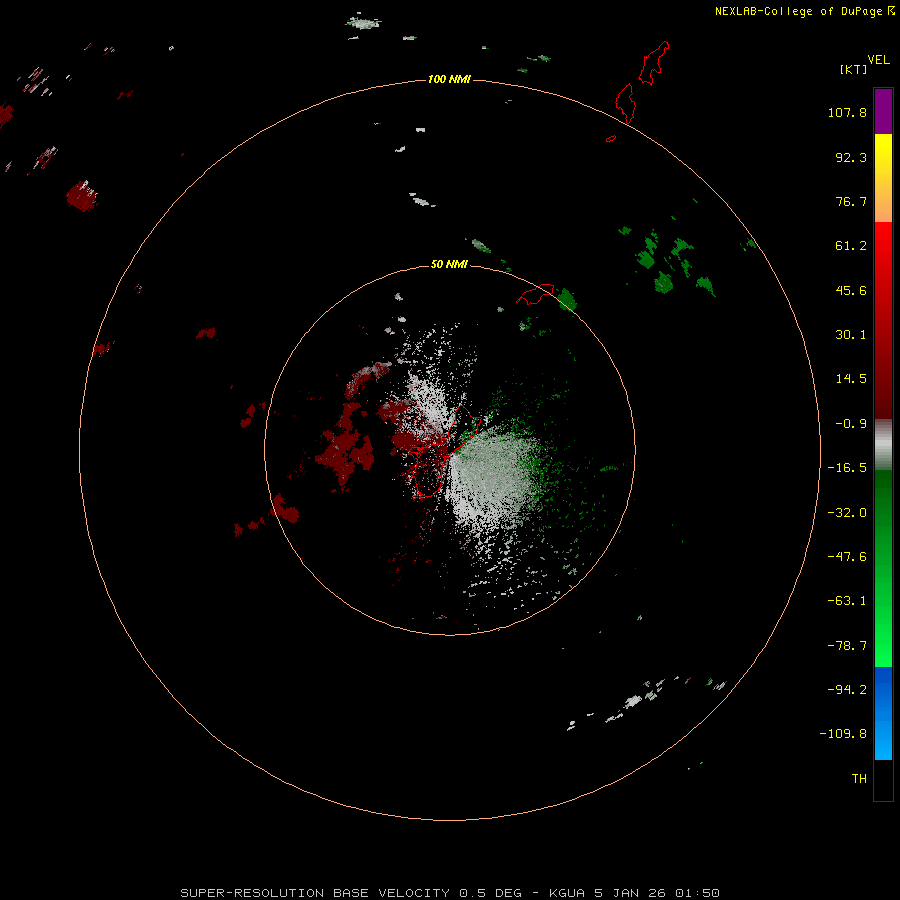Click the 14.5 velocity scale value
This screenshot has width=900, height=900.
[x=851, y=379]
